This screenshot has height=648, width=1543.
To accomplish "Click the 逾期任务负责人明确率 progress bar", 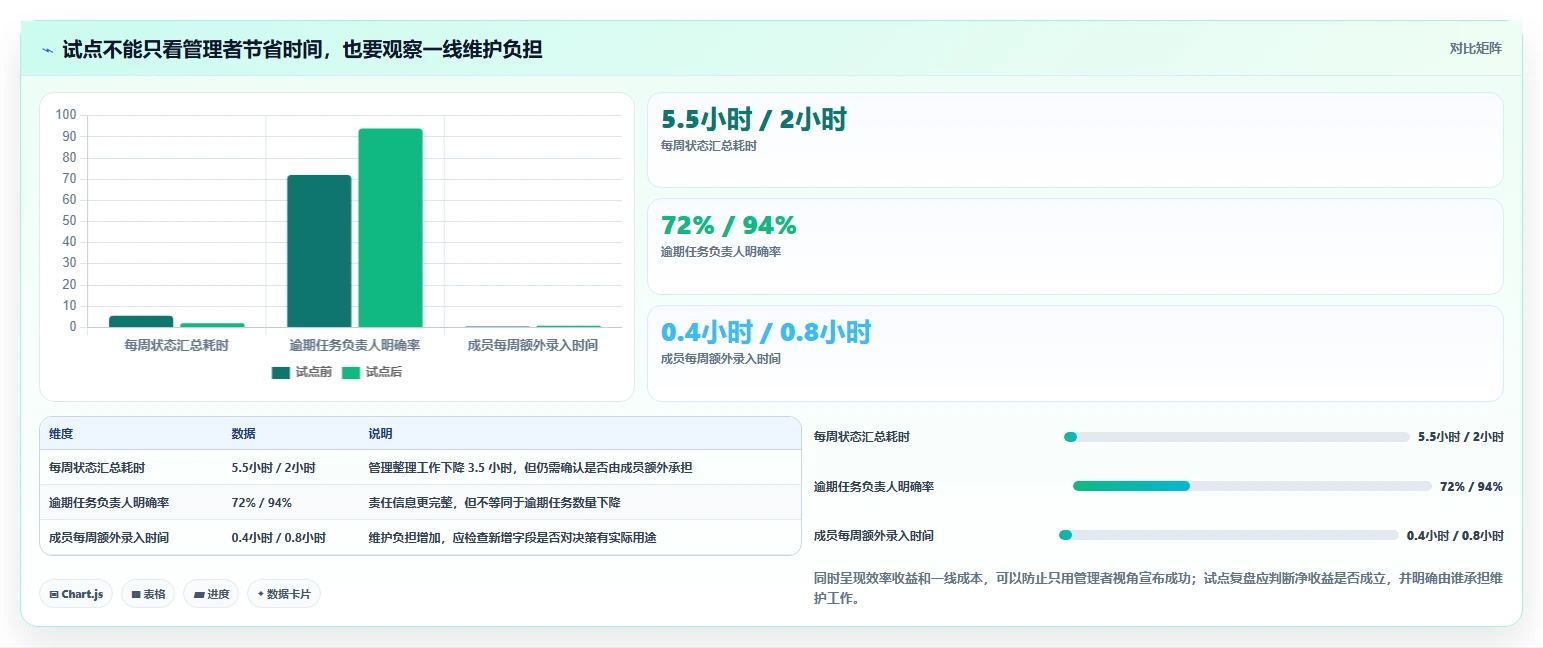I will (x=1252, y=486).
